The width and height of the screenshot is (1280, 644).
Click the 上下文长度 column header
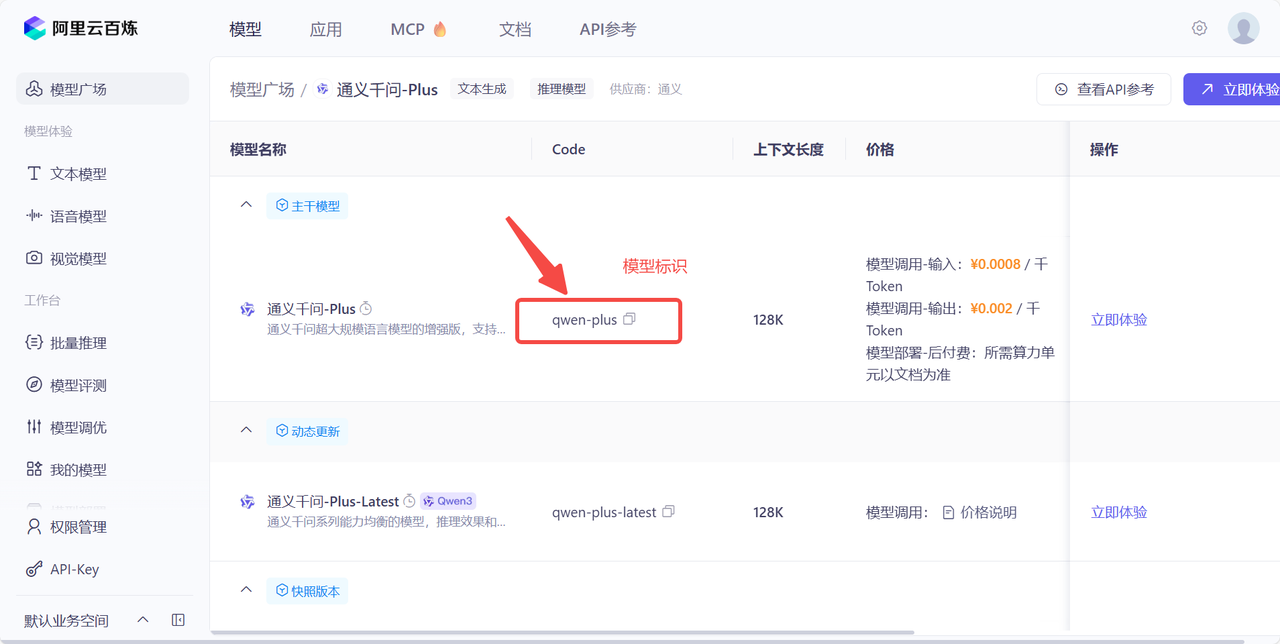pos(788,149)
